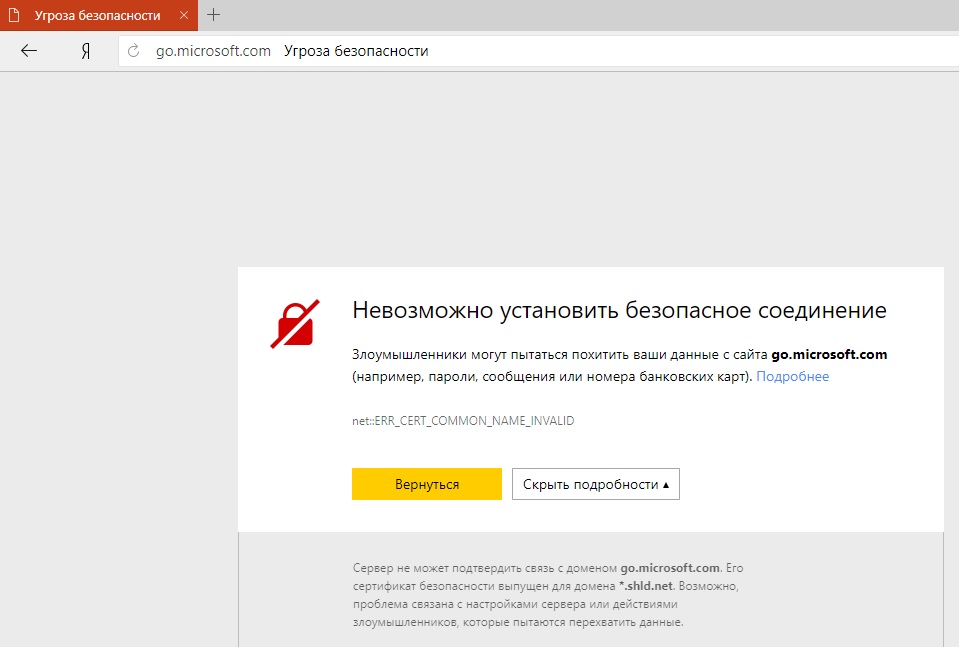Click the heading Невозможно установить безопасное соединение
This screenshot has height=647, width=959.
click(619, 310)
